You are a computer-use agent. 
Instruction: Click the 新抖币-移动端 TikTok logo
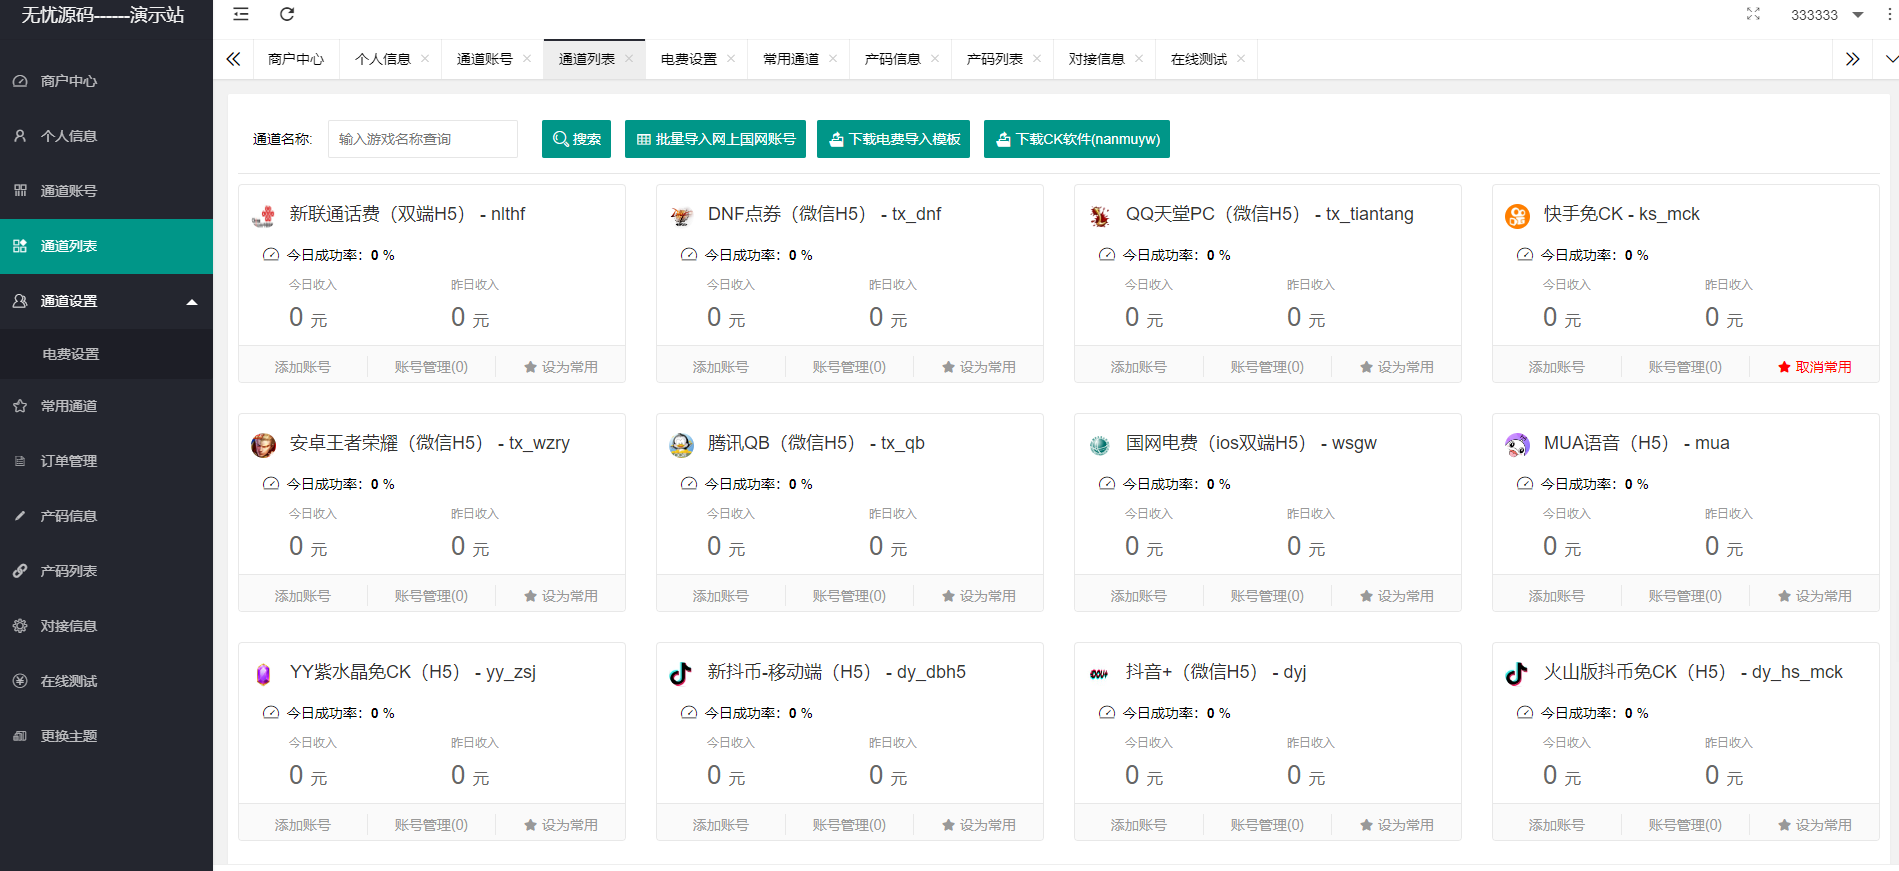(682, 673)
